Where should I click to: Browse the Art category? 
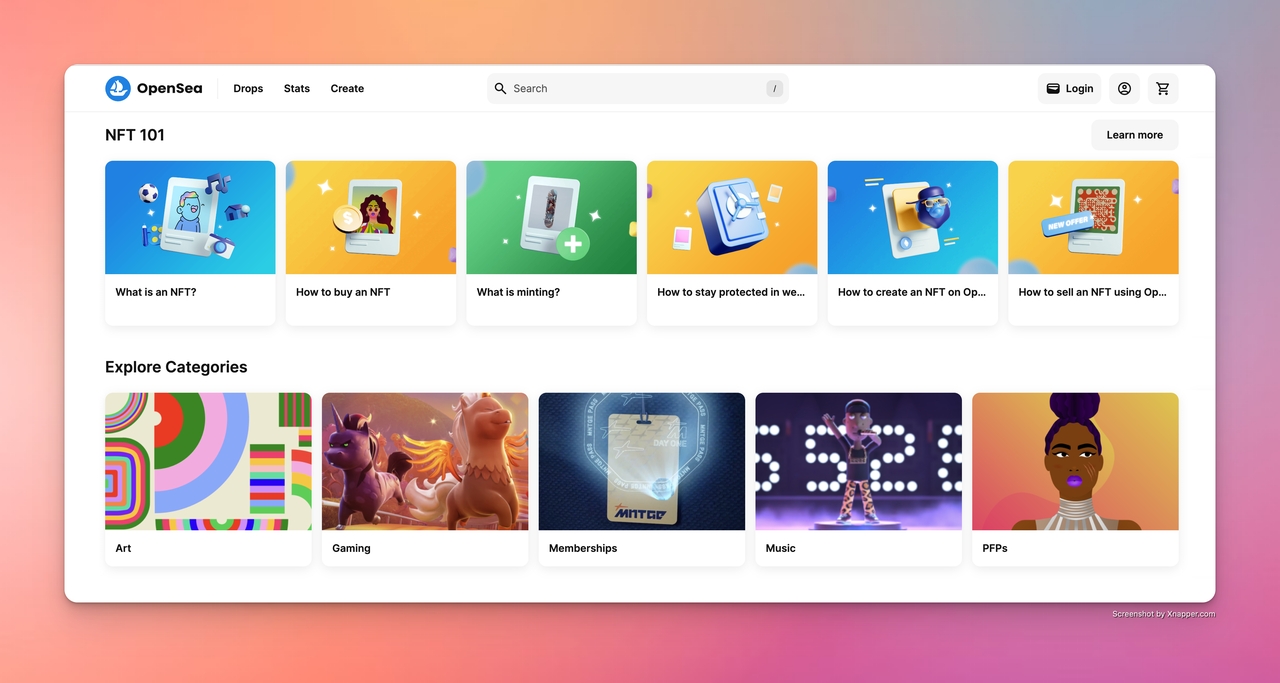208,478
